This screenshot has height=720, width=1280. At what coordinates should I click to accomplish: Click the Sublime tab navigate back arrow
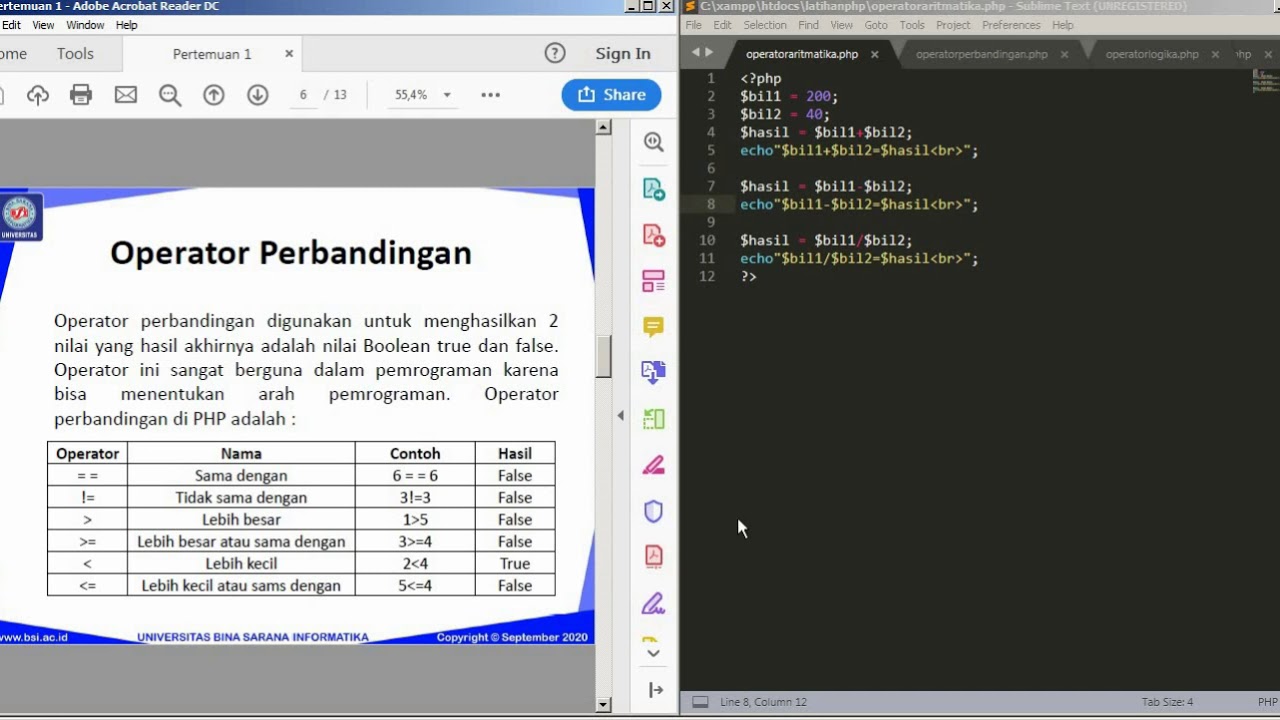pos(696,52)
